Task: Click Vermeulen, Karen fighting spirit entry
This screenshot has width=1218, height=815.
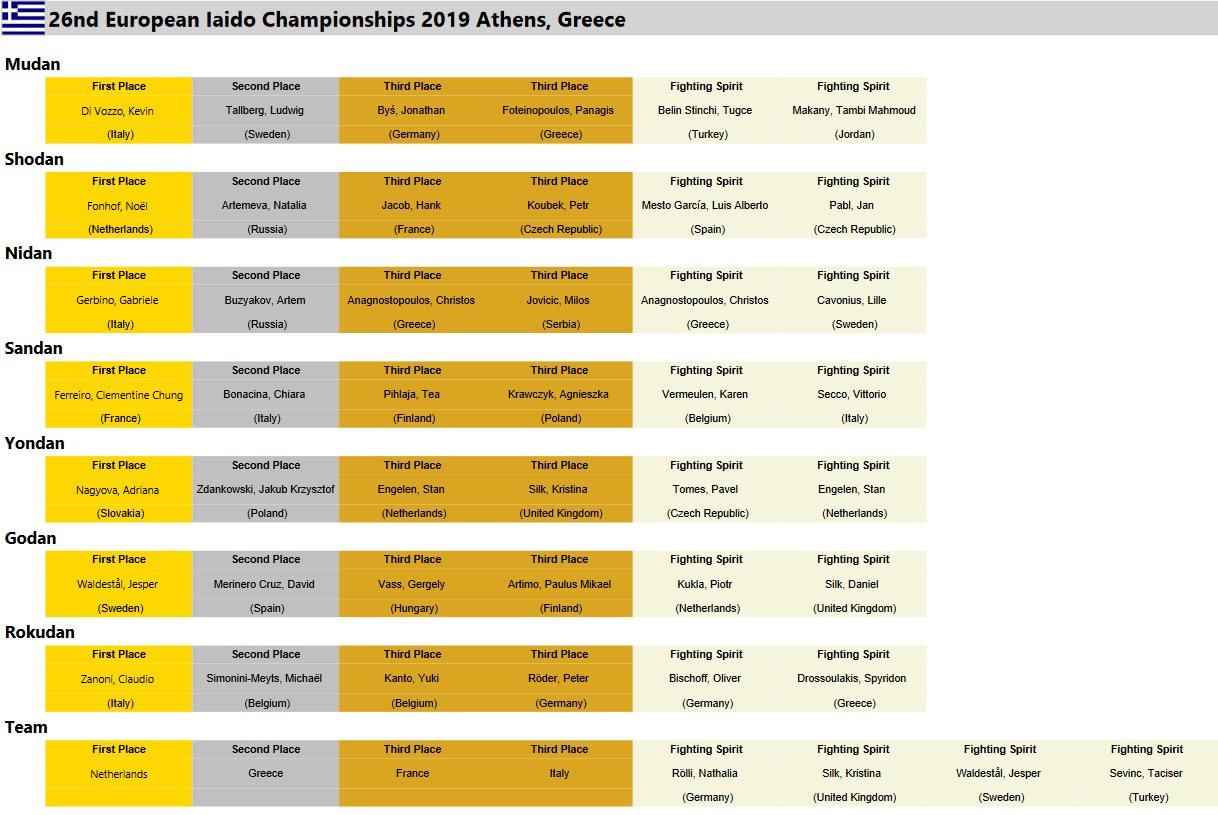Action: click(706, 395)
